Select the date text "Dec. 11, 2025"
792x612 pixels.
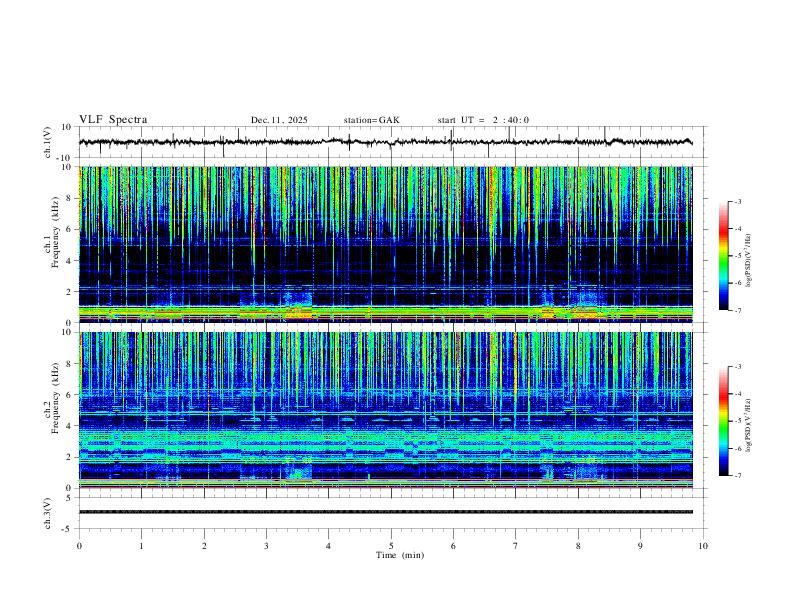(279, 120)
